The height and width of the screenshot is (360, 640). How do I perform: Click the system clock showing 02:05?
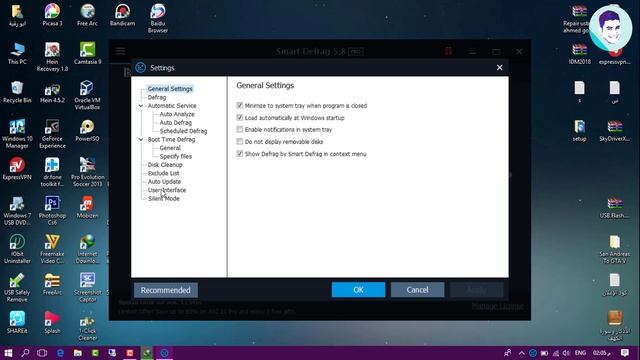602,353
